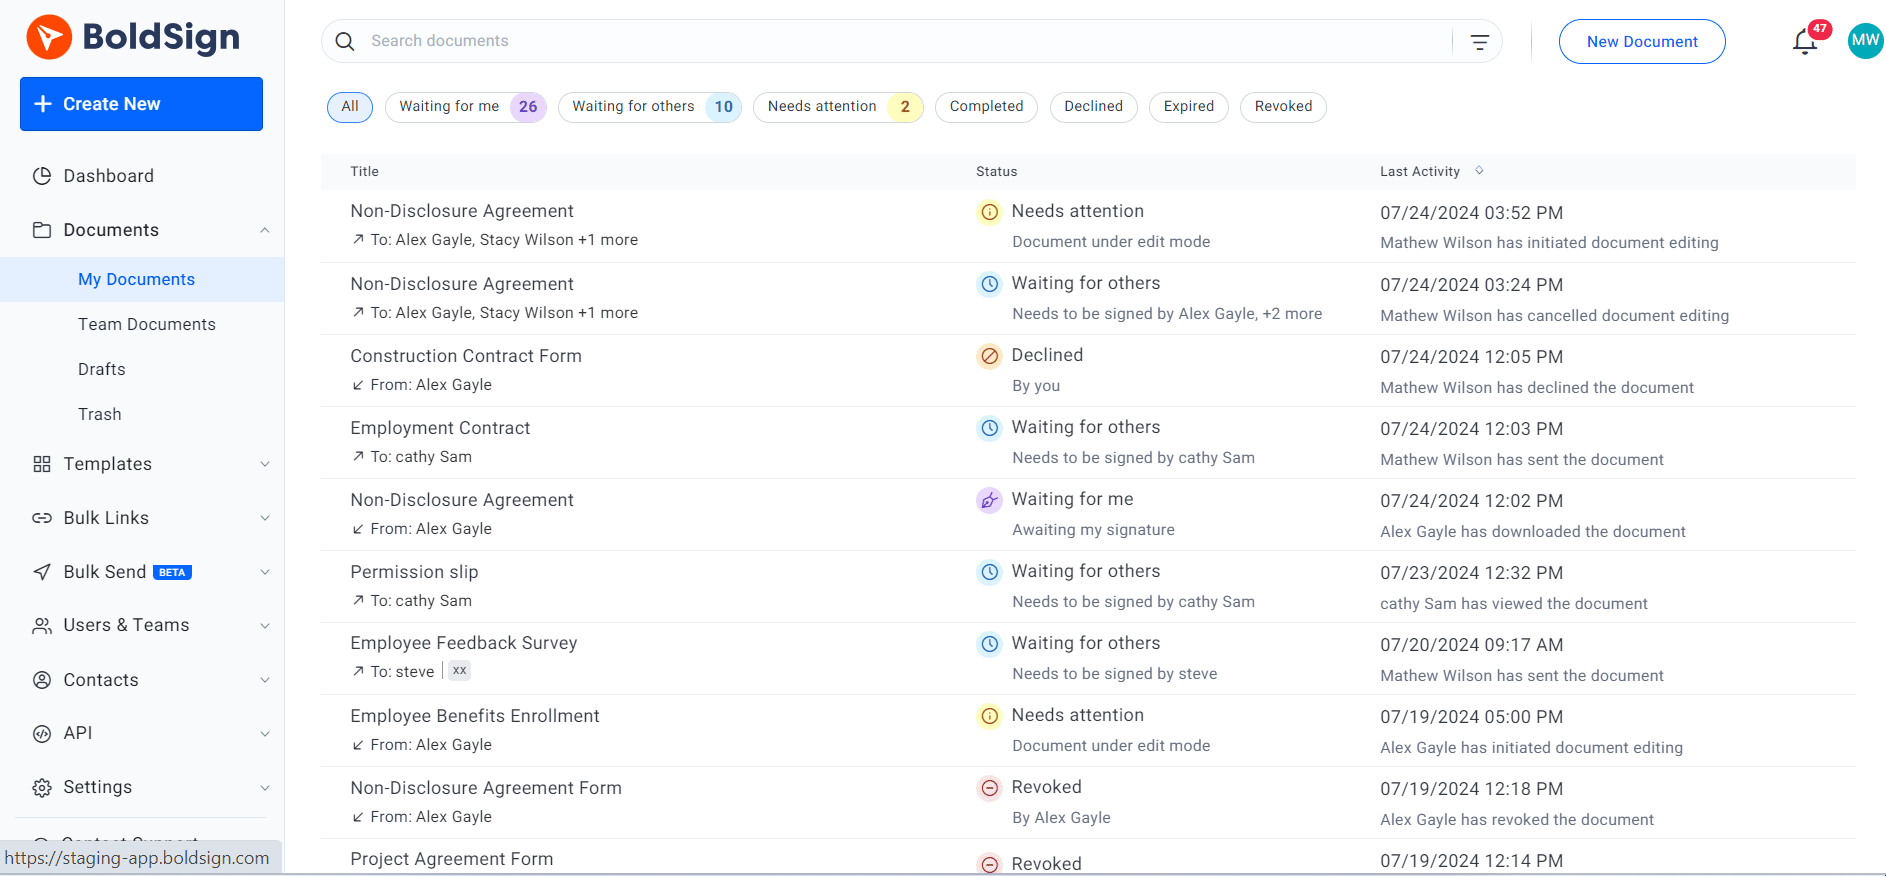Select the All filter tab
The height and width of the screenshot is (876, 1886).
pyautogui.click(x=350, y=107)
